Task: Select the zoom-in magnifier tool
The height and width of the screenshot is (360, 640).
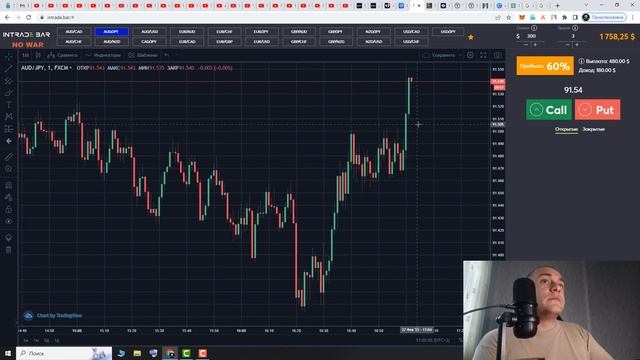Action: (x=9, y=169)
